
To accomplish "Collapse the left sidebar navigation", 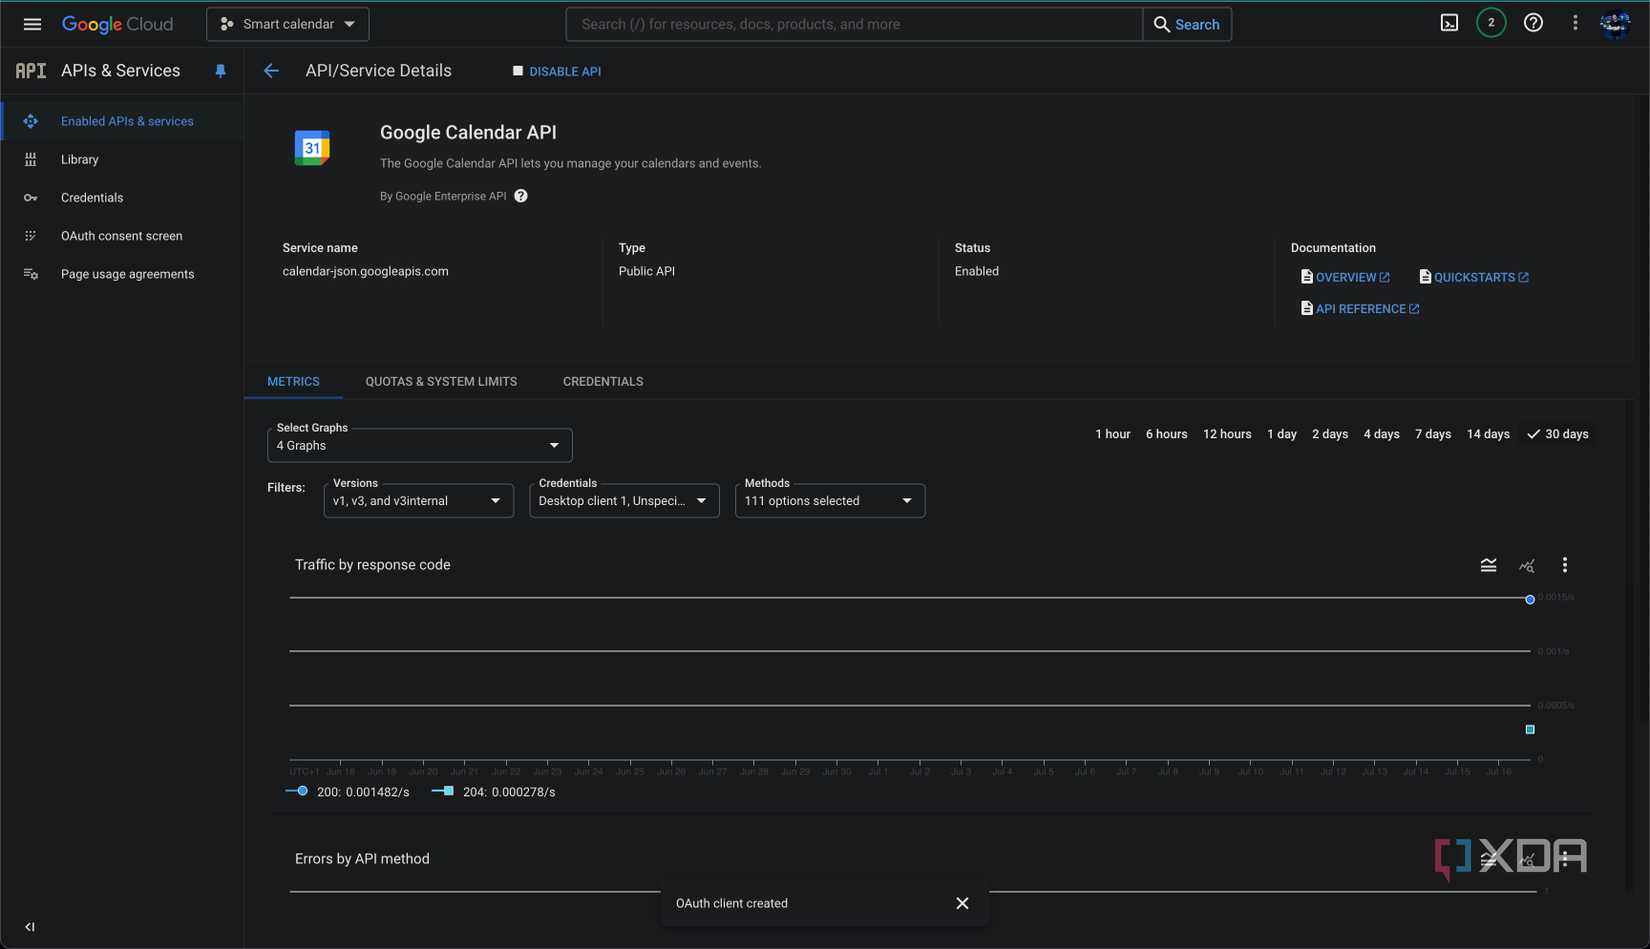I will (30, 927).
